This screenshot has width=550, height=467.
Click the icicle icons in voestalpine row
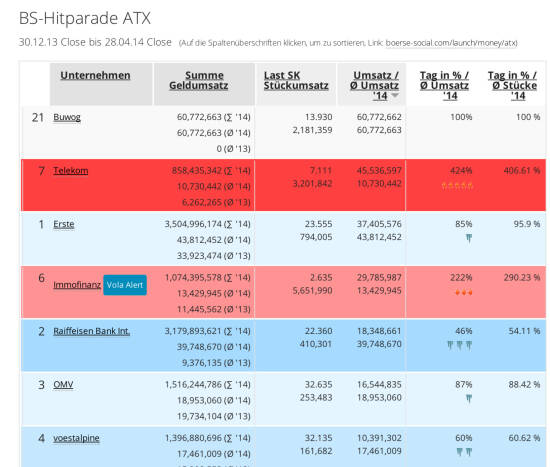click(464, 452)
